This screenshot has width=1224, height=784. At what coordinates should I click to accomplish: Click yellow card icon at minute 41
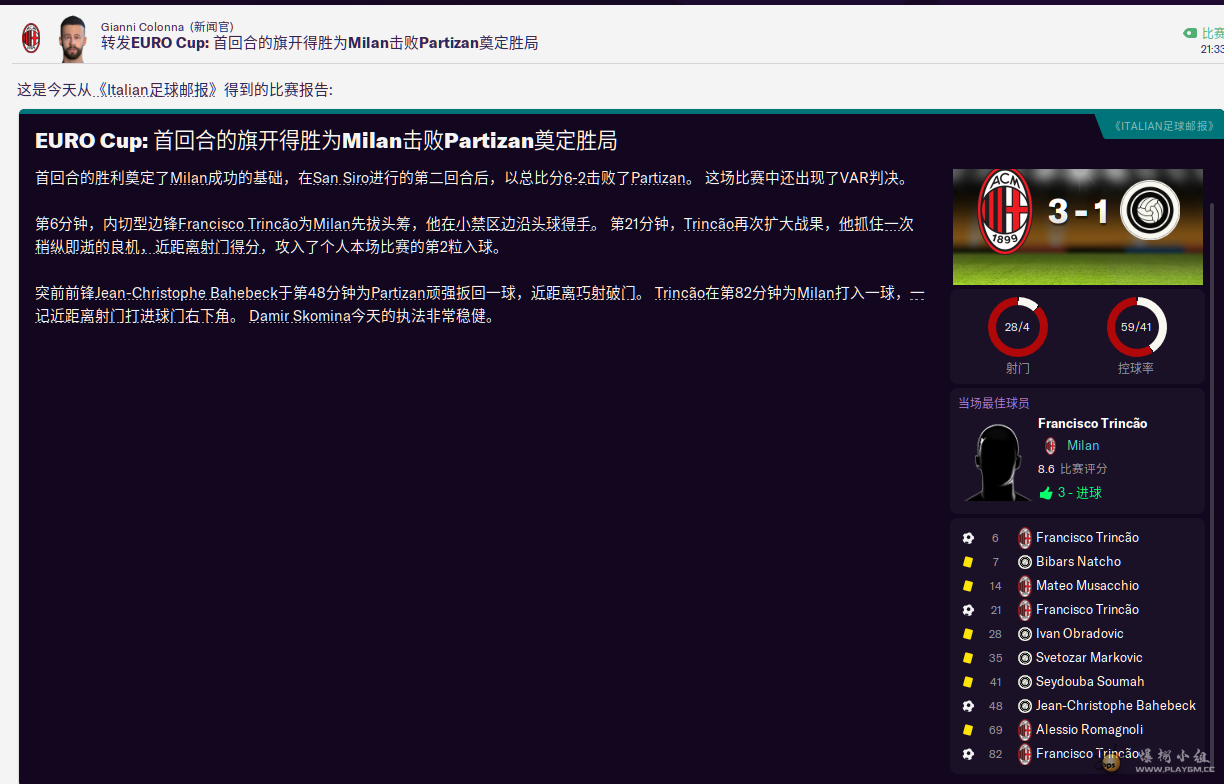pos(968,682)
